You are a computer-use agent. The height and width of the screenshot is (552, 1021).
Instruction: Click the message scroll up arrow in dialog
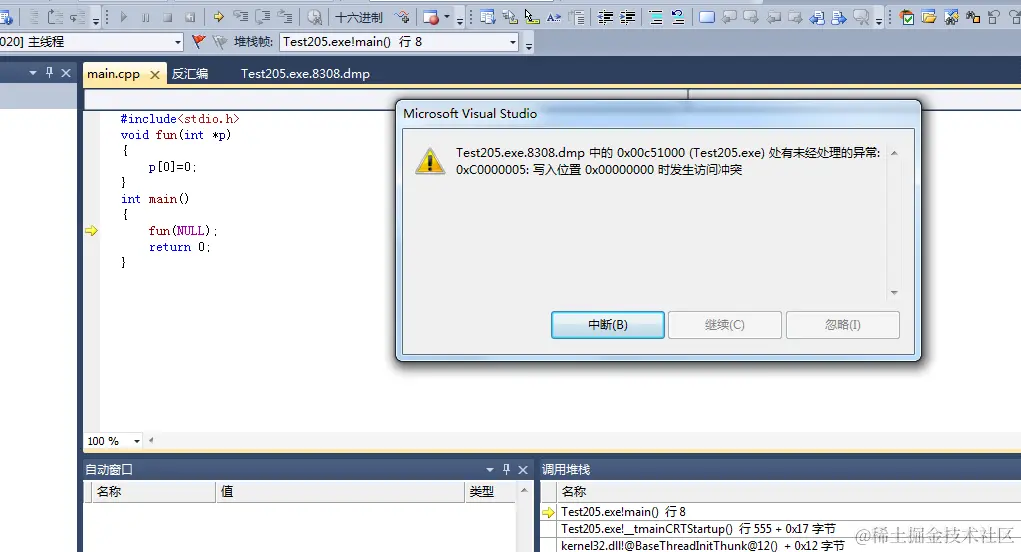(894, 154)
